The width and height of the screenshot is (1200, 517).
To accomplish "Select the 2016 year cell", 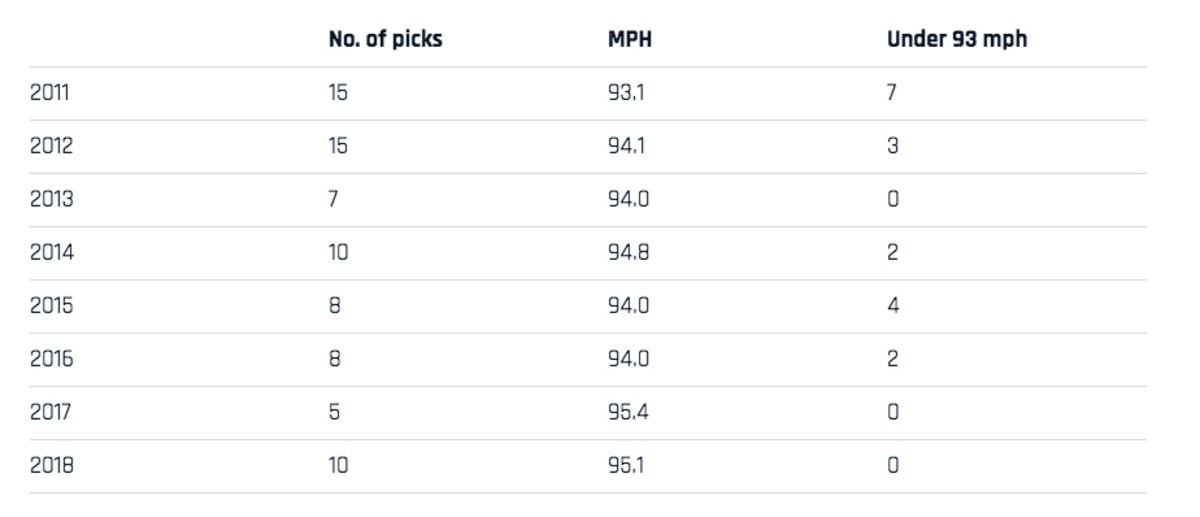I will (x=51, y=359).
